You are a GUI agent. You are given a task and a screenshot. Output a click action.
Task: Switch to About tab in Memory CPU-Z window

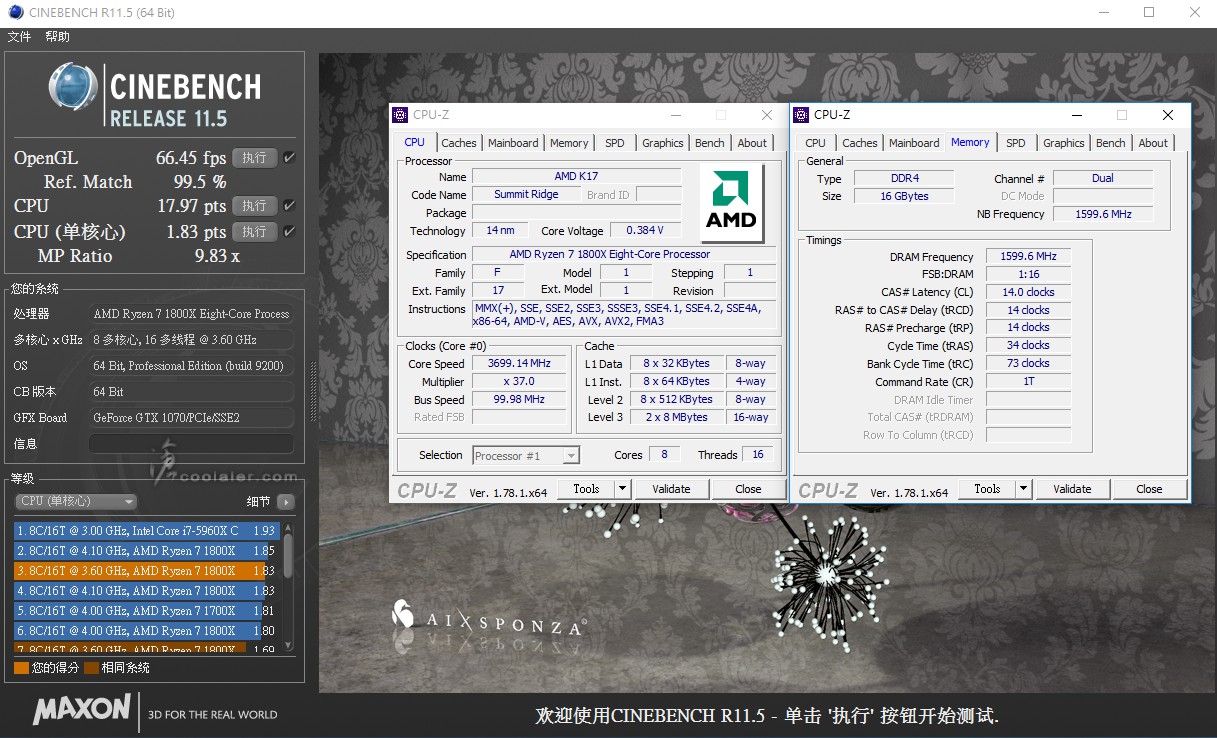point(1153,143)
